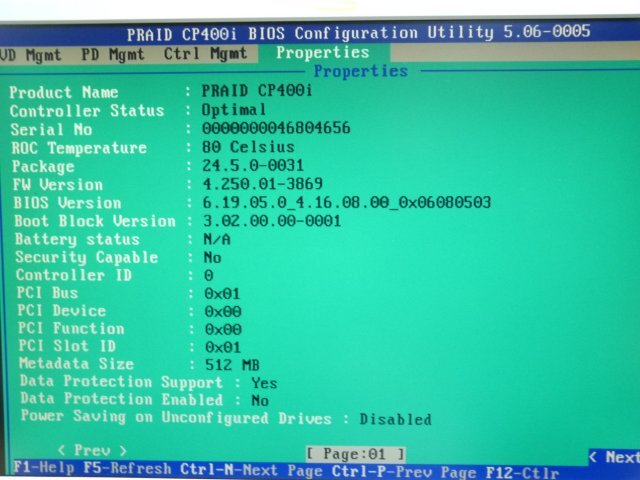Click the Package label
The image size is (640, 480).
(43, 167)
